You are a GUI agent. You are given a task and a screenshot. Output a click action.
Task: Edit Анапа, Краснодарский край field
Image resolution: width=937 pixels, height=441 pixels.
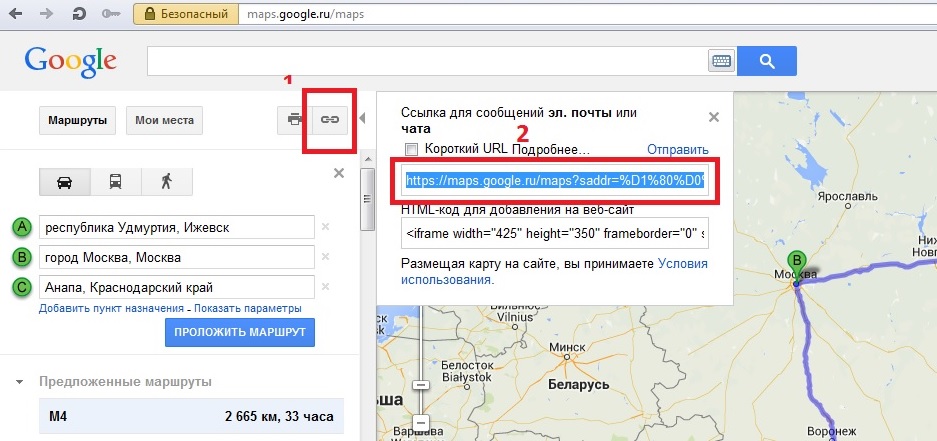tap(177, 287)
